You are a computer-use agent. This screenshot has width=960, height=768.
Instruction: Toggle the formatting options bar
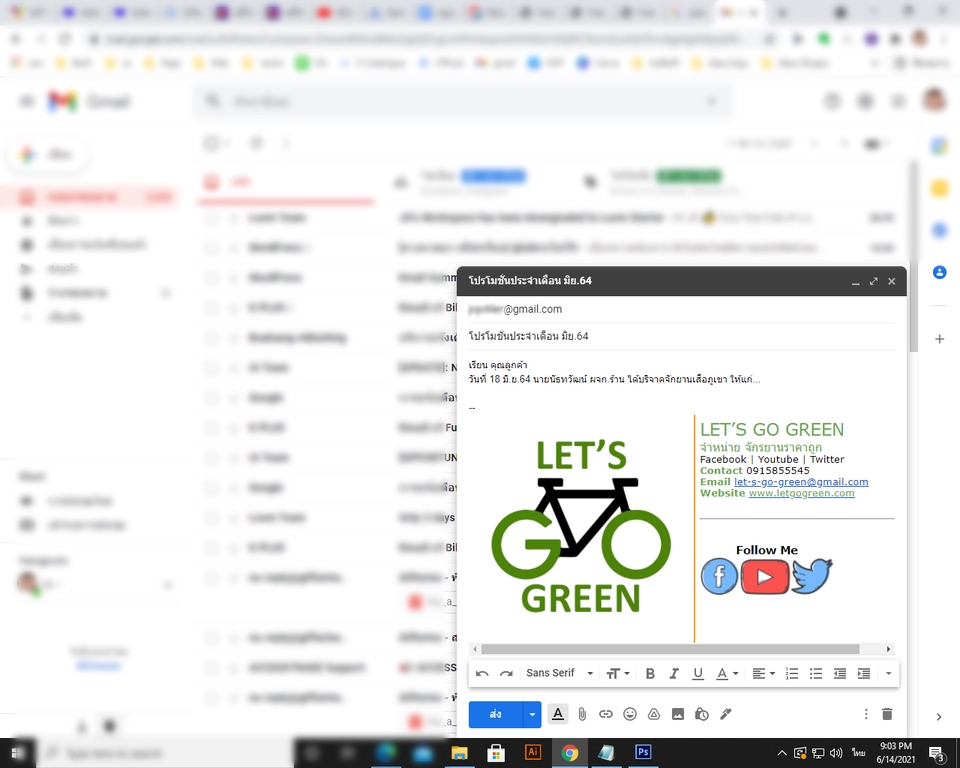[x=558, y=714]
